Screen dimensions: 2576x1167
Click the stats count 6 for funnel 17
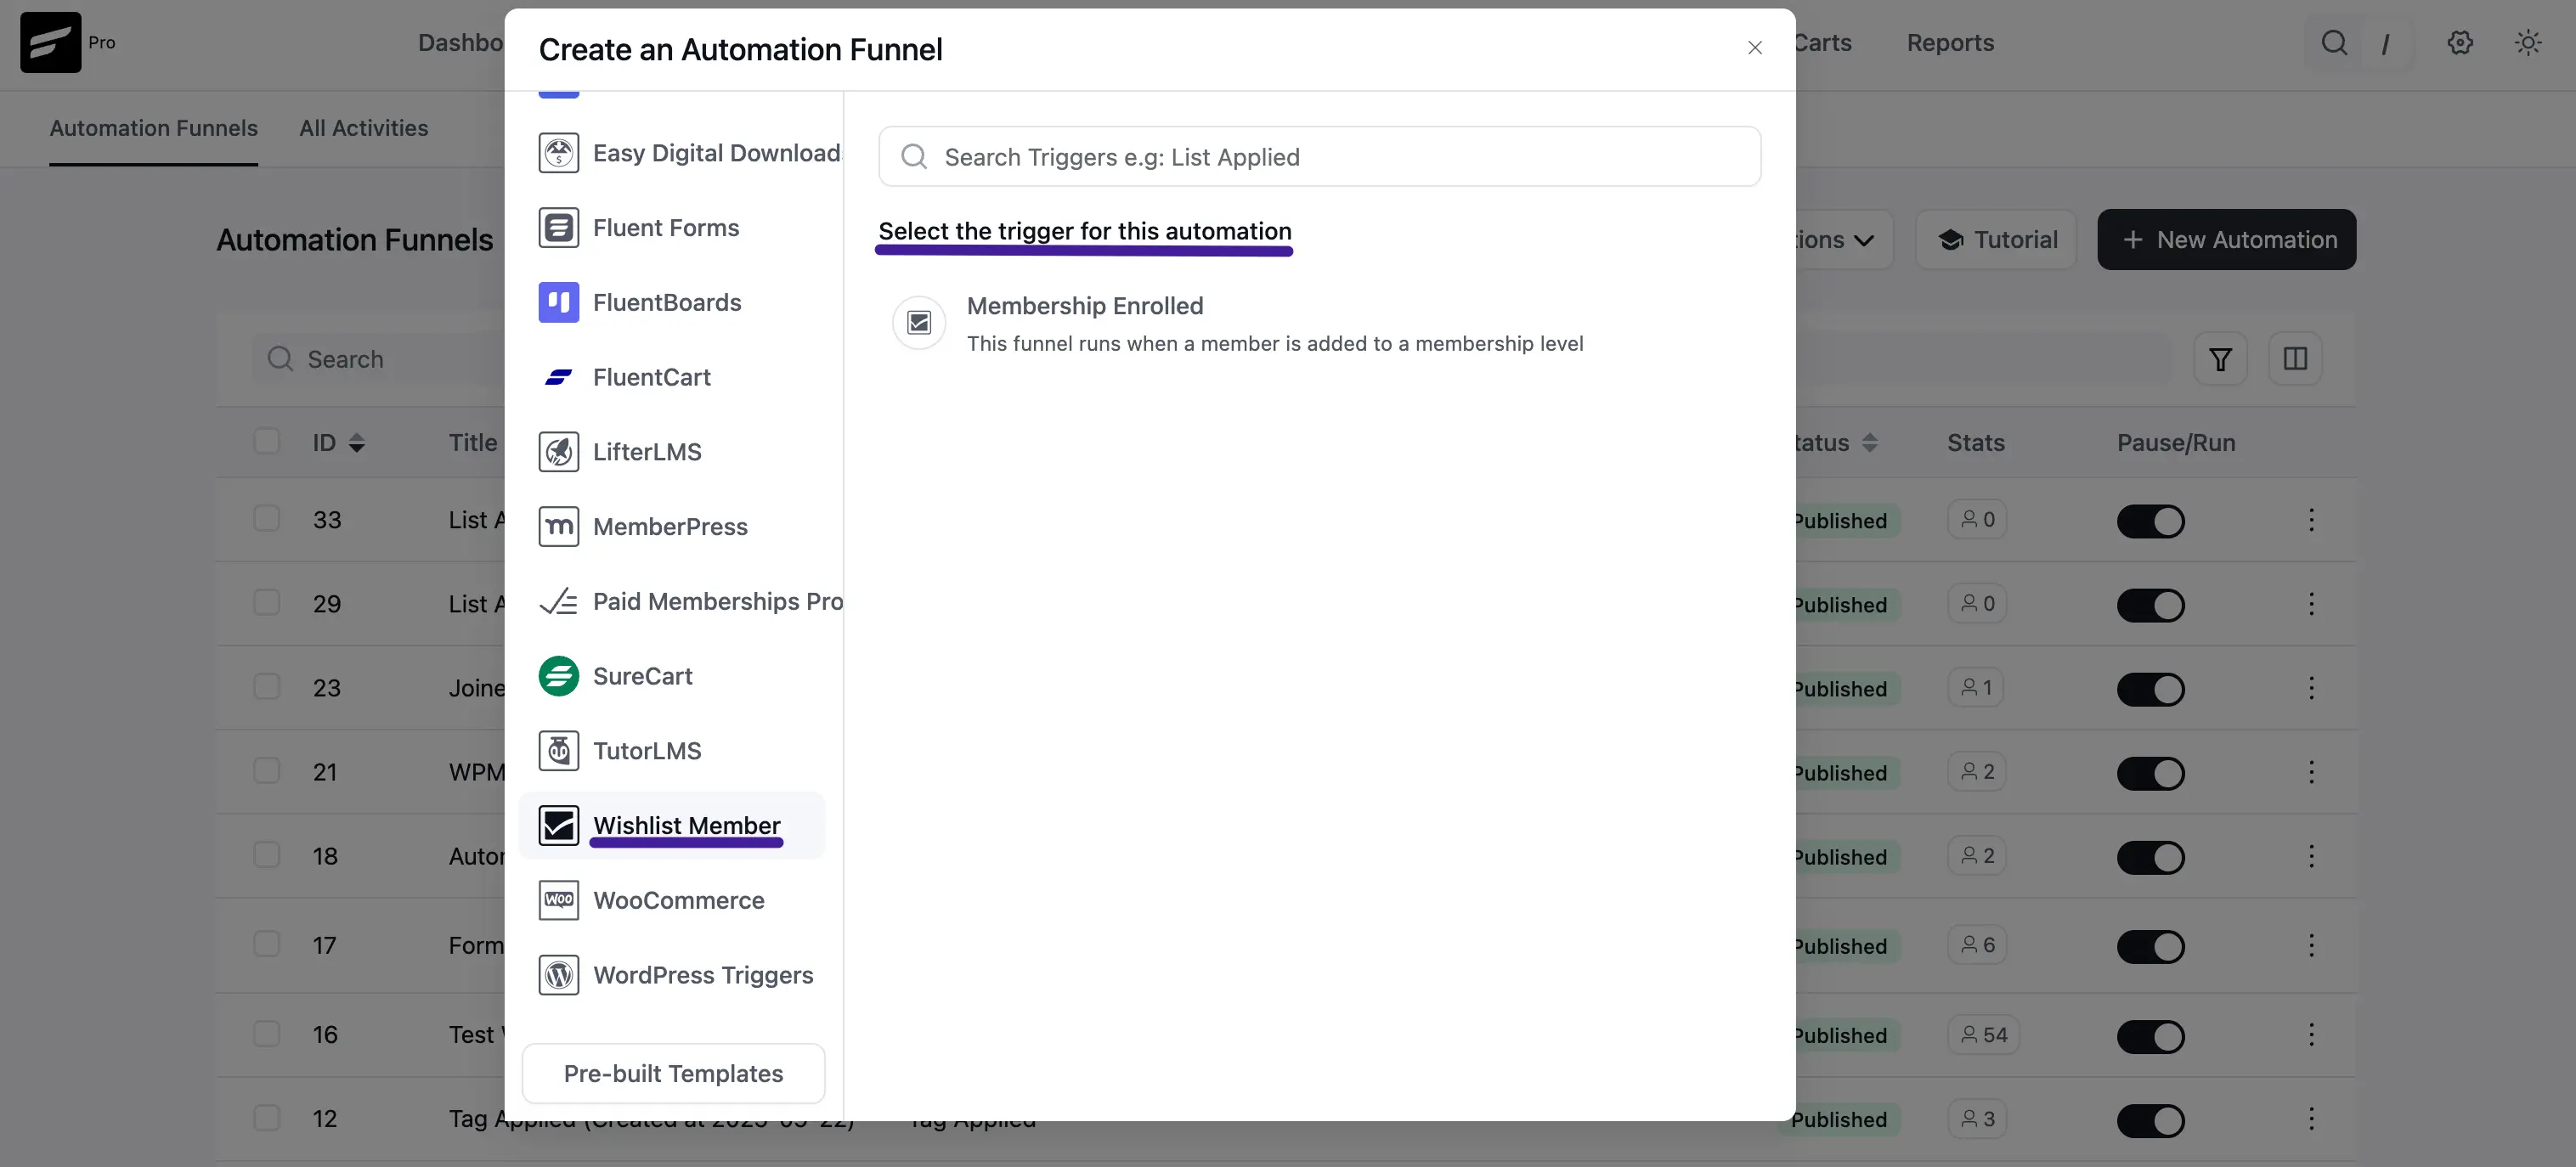(x=1977, y=945)
